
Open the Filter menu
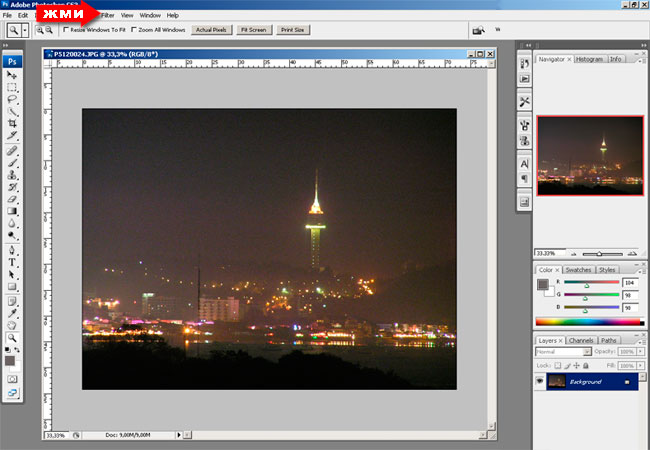(x=107, y=16)
